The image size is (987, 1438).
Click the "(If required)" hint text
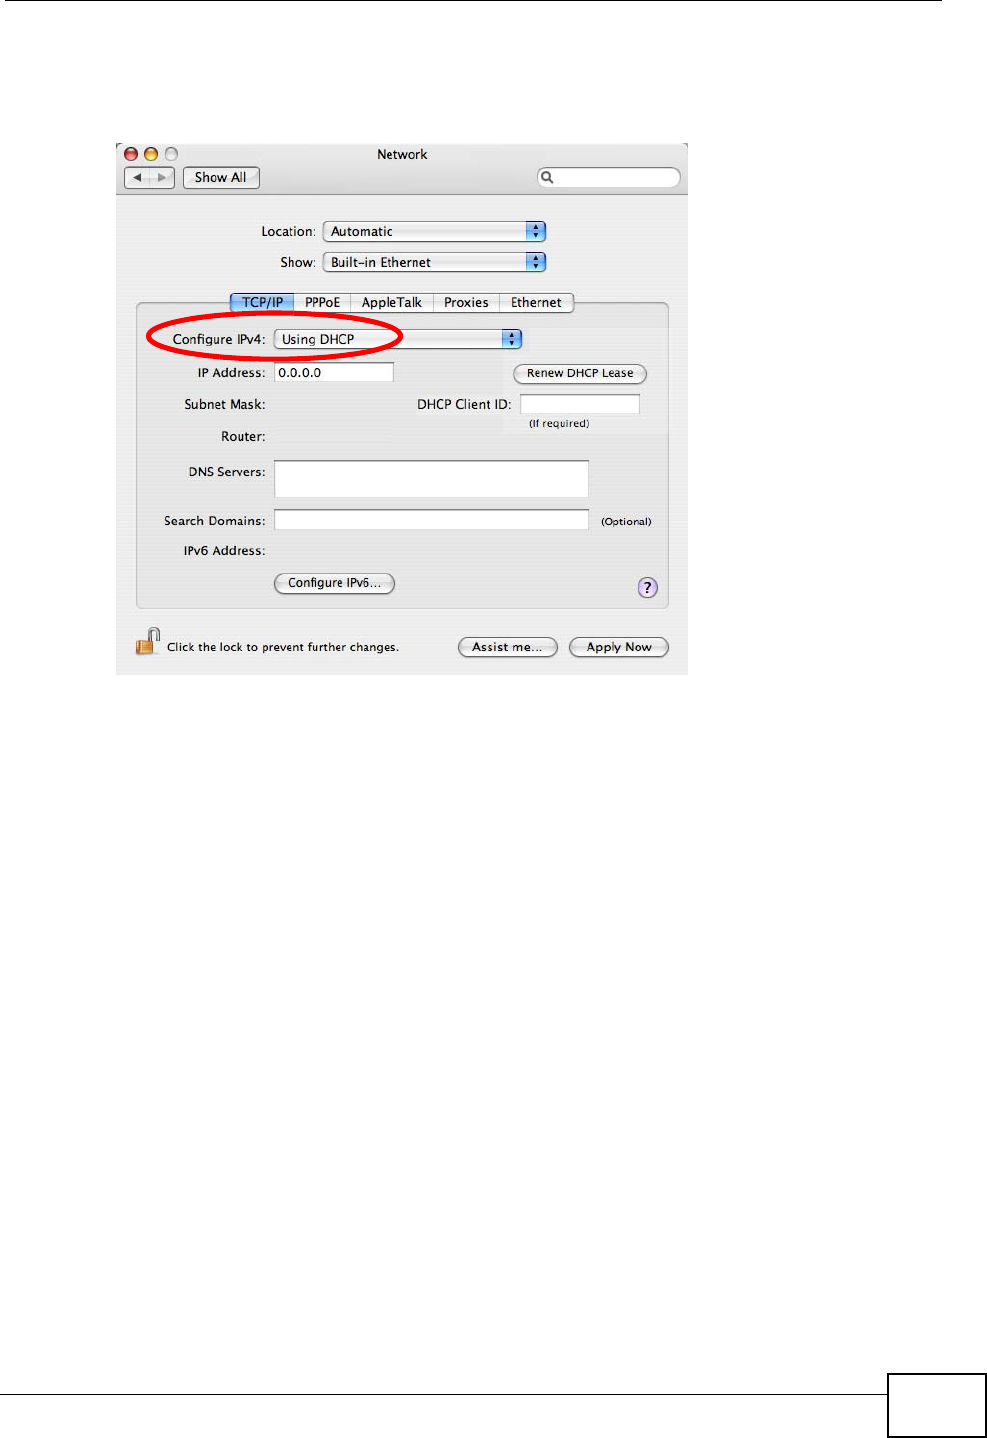coord(559,424)
